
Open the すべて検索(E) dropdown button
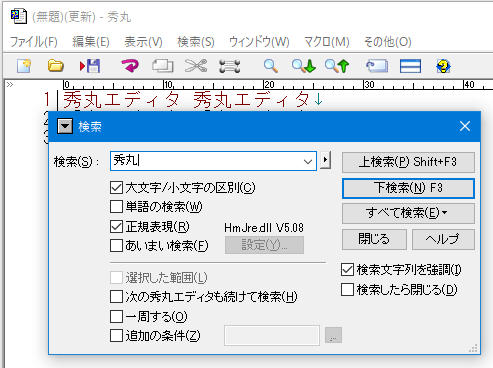coord(408,213)
